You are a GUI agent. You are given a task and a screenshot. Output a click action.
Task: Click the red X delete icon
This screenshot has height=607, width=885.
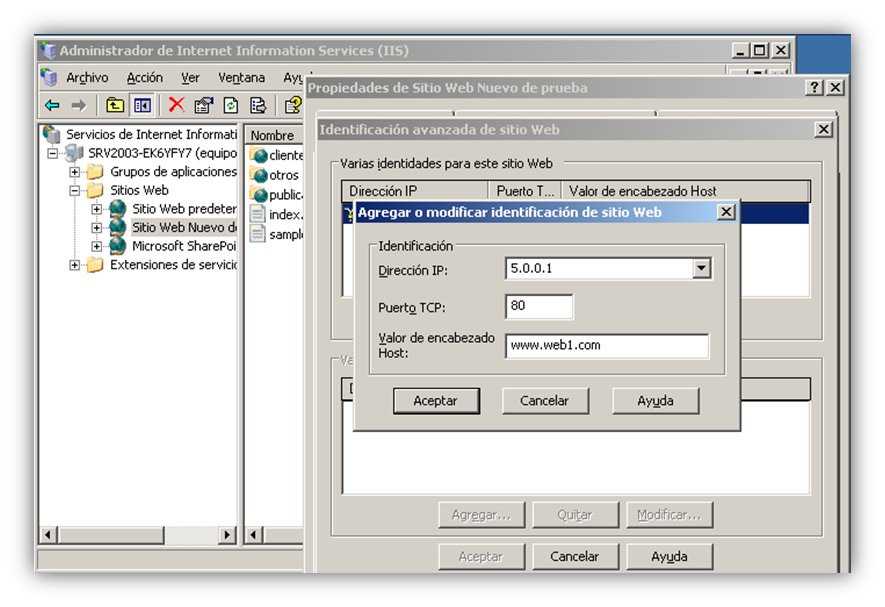click(177, 104)
